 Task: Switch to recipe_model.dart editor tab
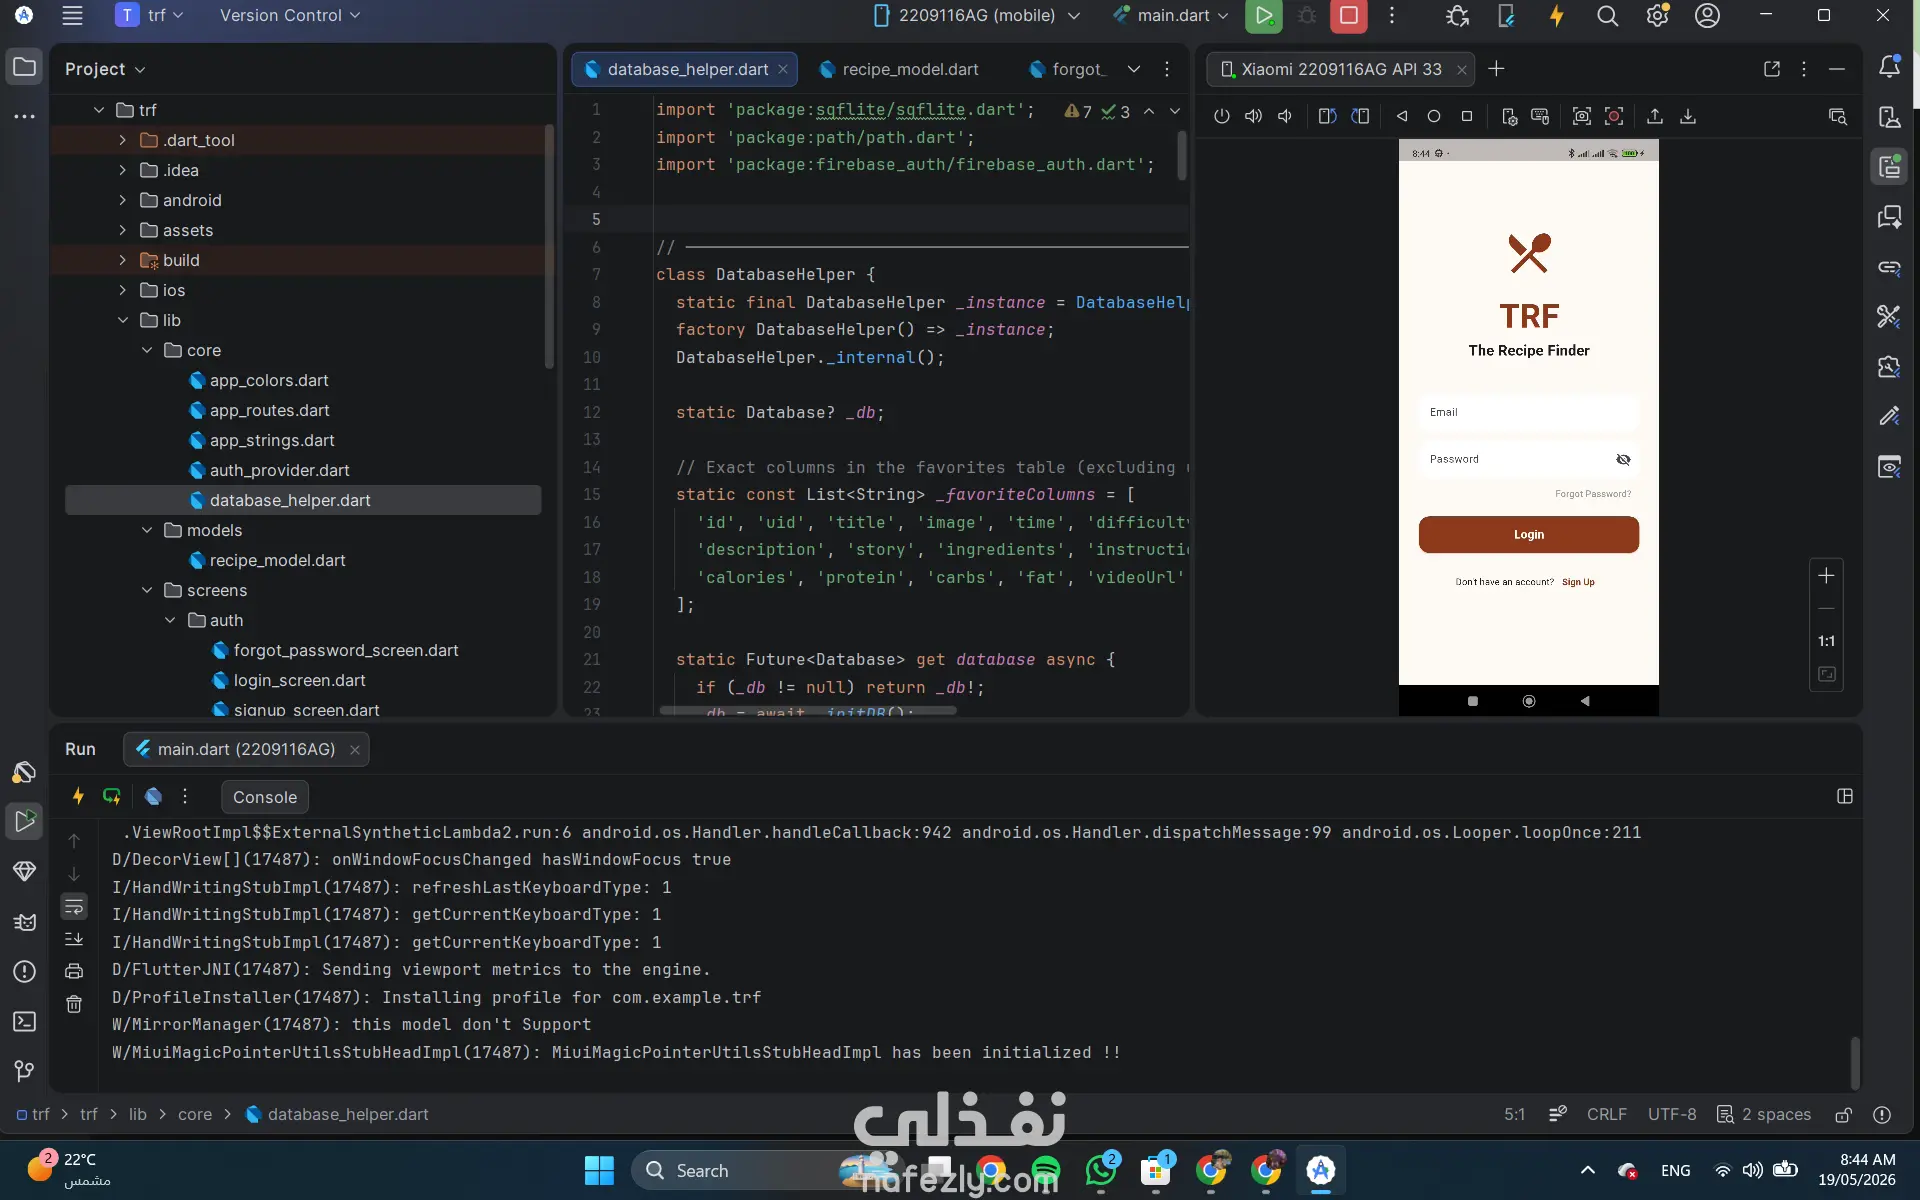tap(898, 69)
